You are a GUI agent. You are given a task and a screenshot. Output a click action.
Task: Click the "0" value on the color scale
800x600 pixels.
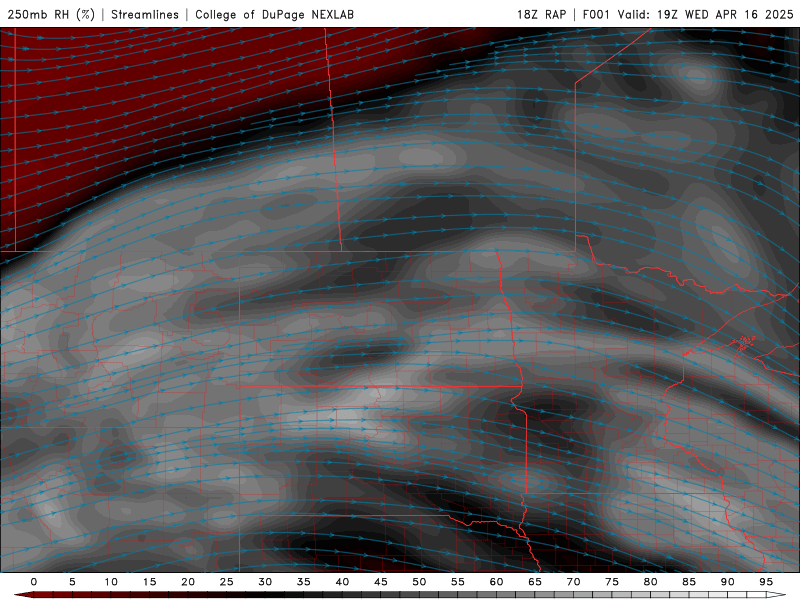pyautogui.click(x=34, y=582)
